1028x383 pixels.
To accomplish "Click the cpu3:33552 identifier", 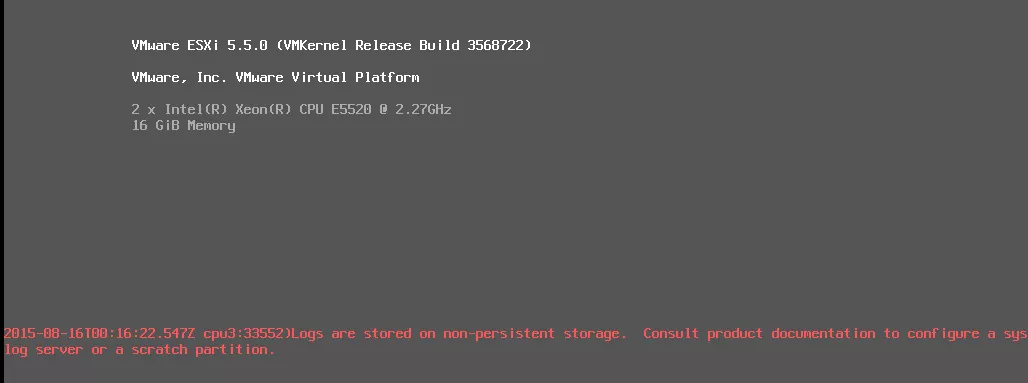I will [244, 334].
